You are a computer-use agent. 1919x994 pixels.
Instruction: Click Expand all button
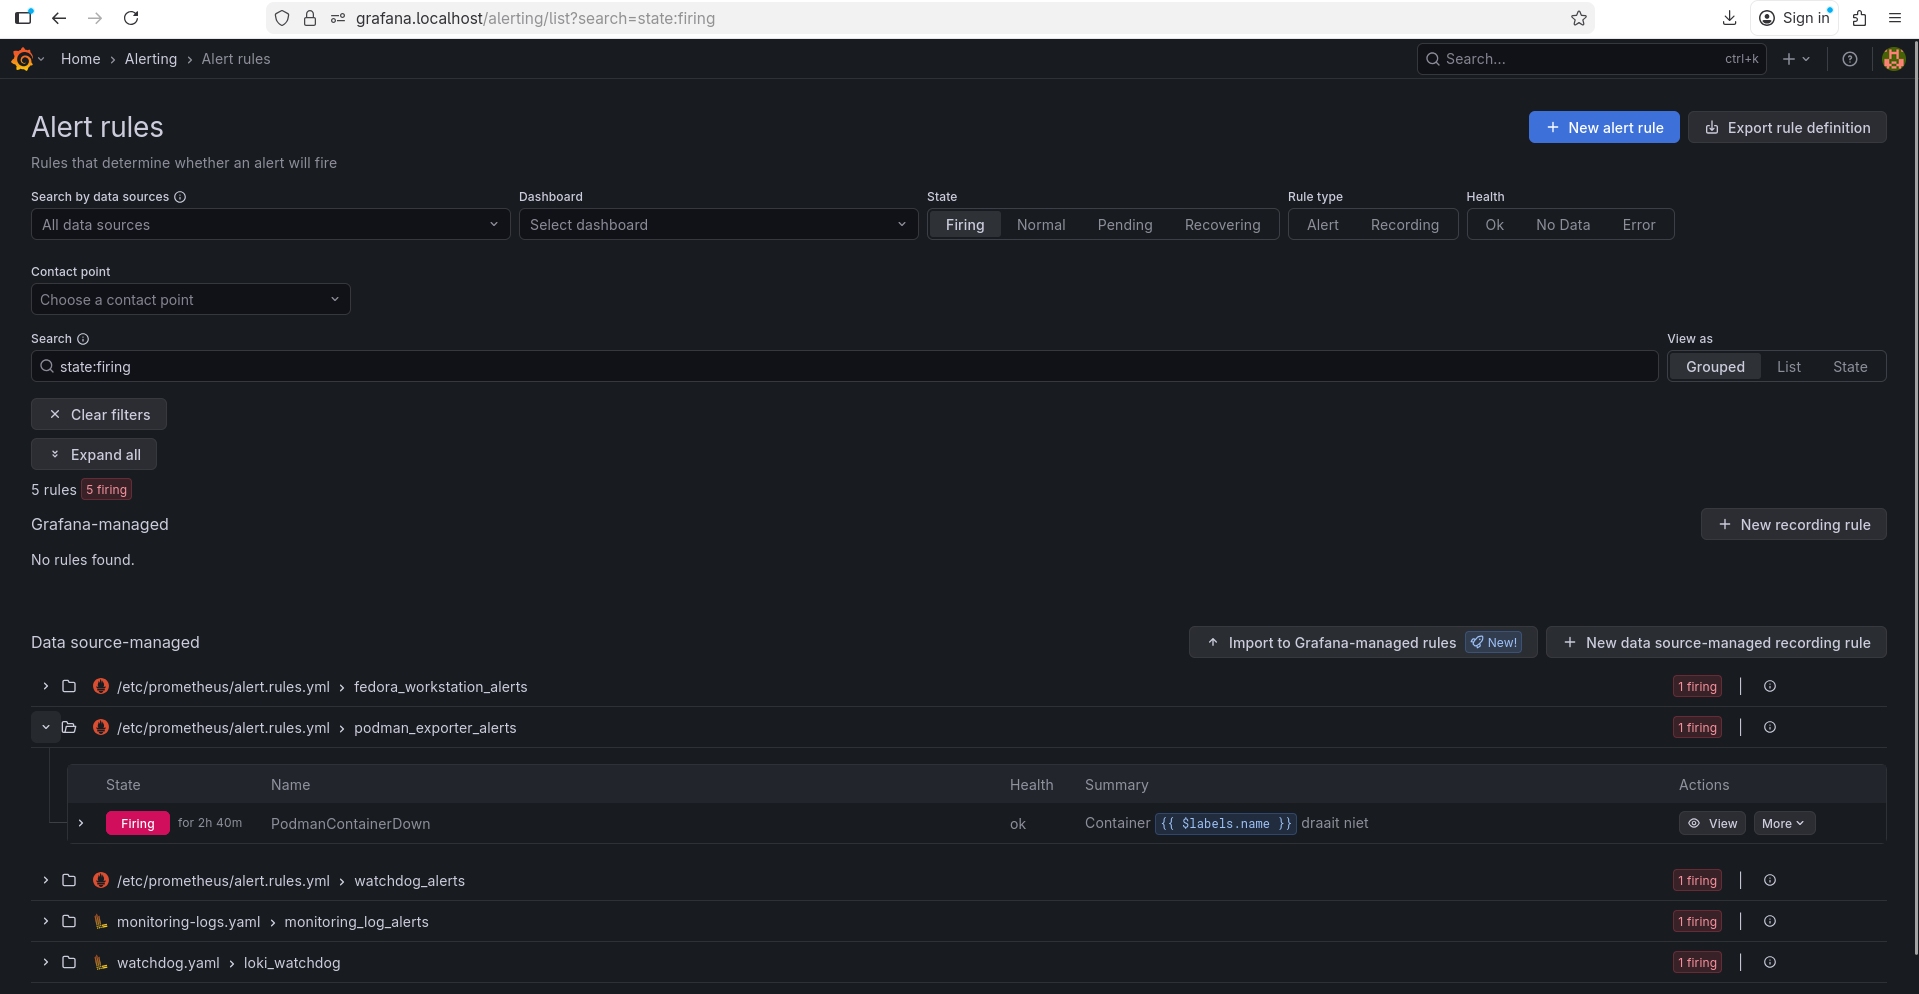coord(94,454)
